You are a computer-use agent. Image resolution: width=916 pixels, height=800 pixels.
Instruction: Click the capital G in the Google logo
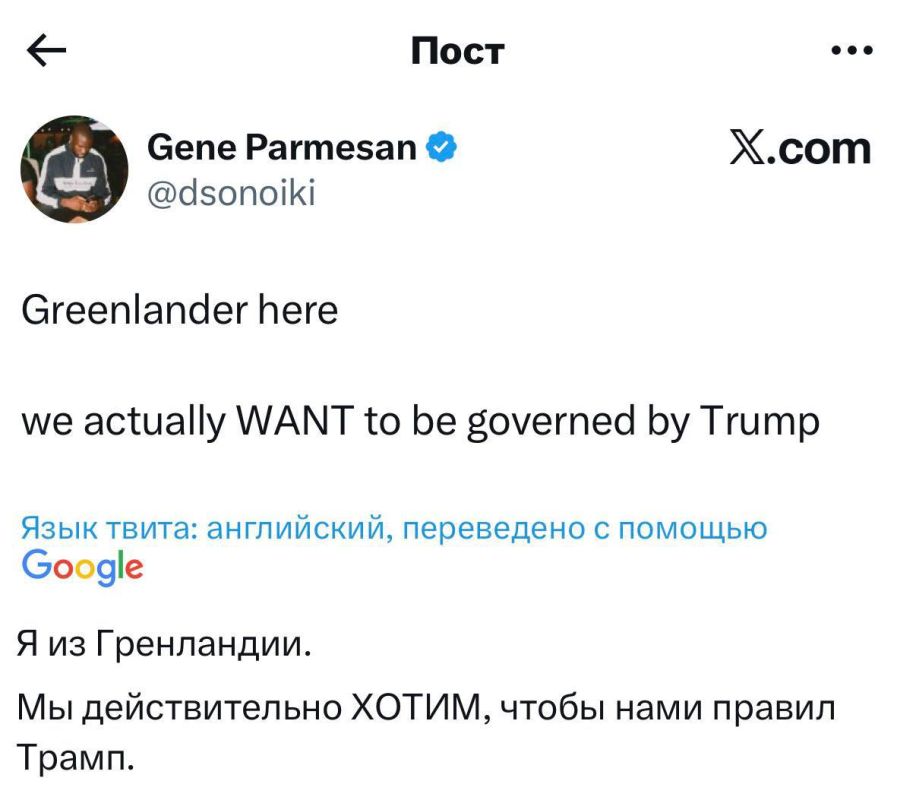[x=35, y=564]
